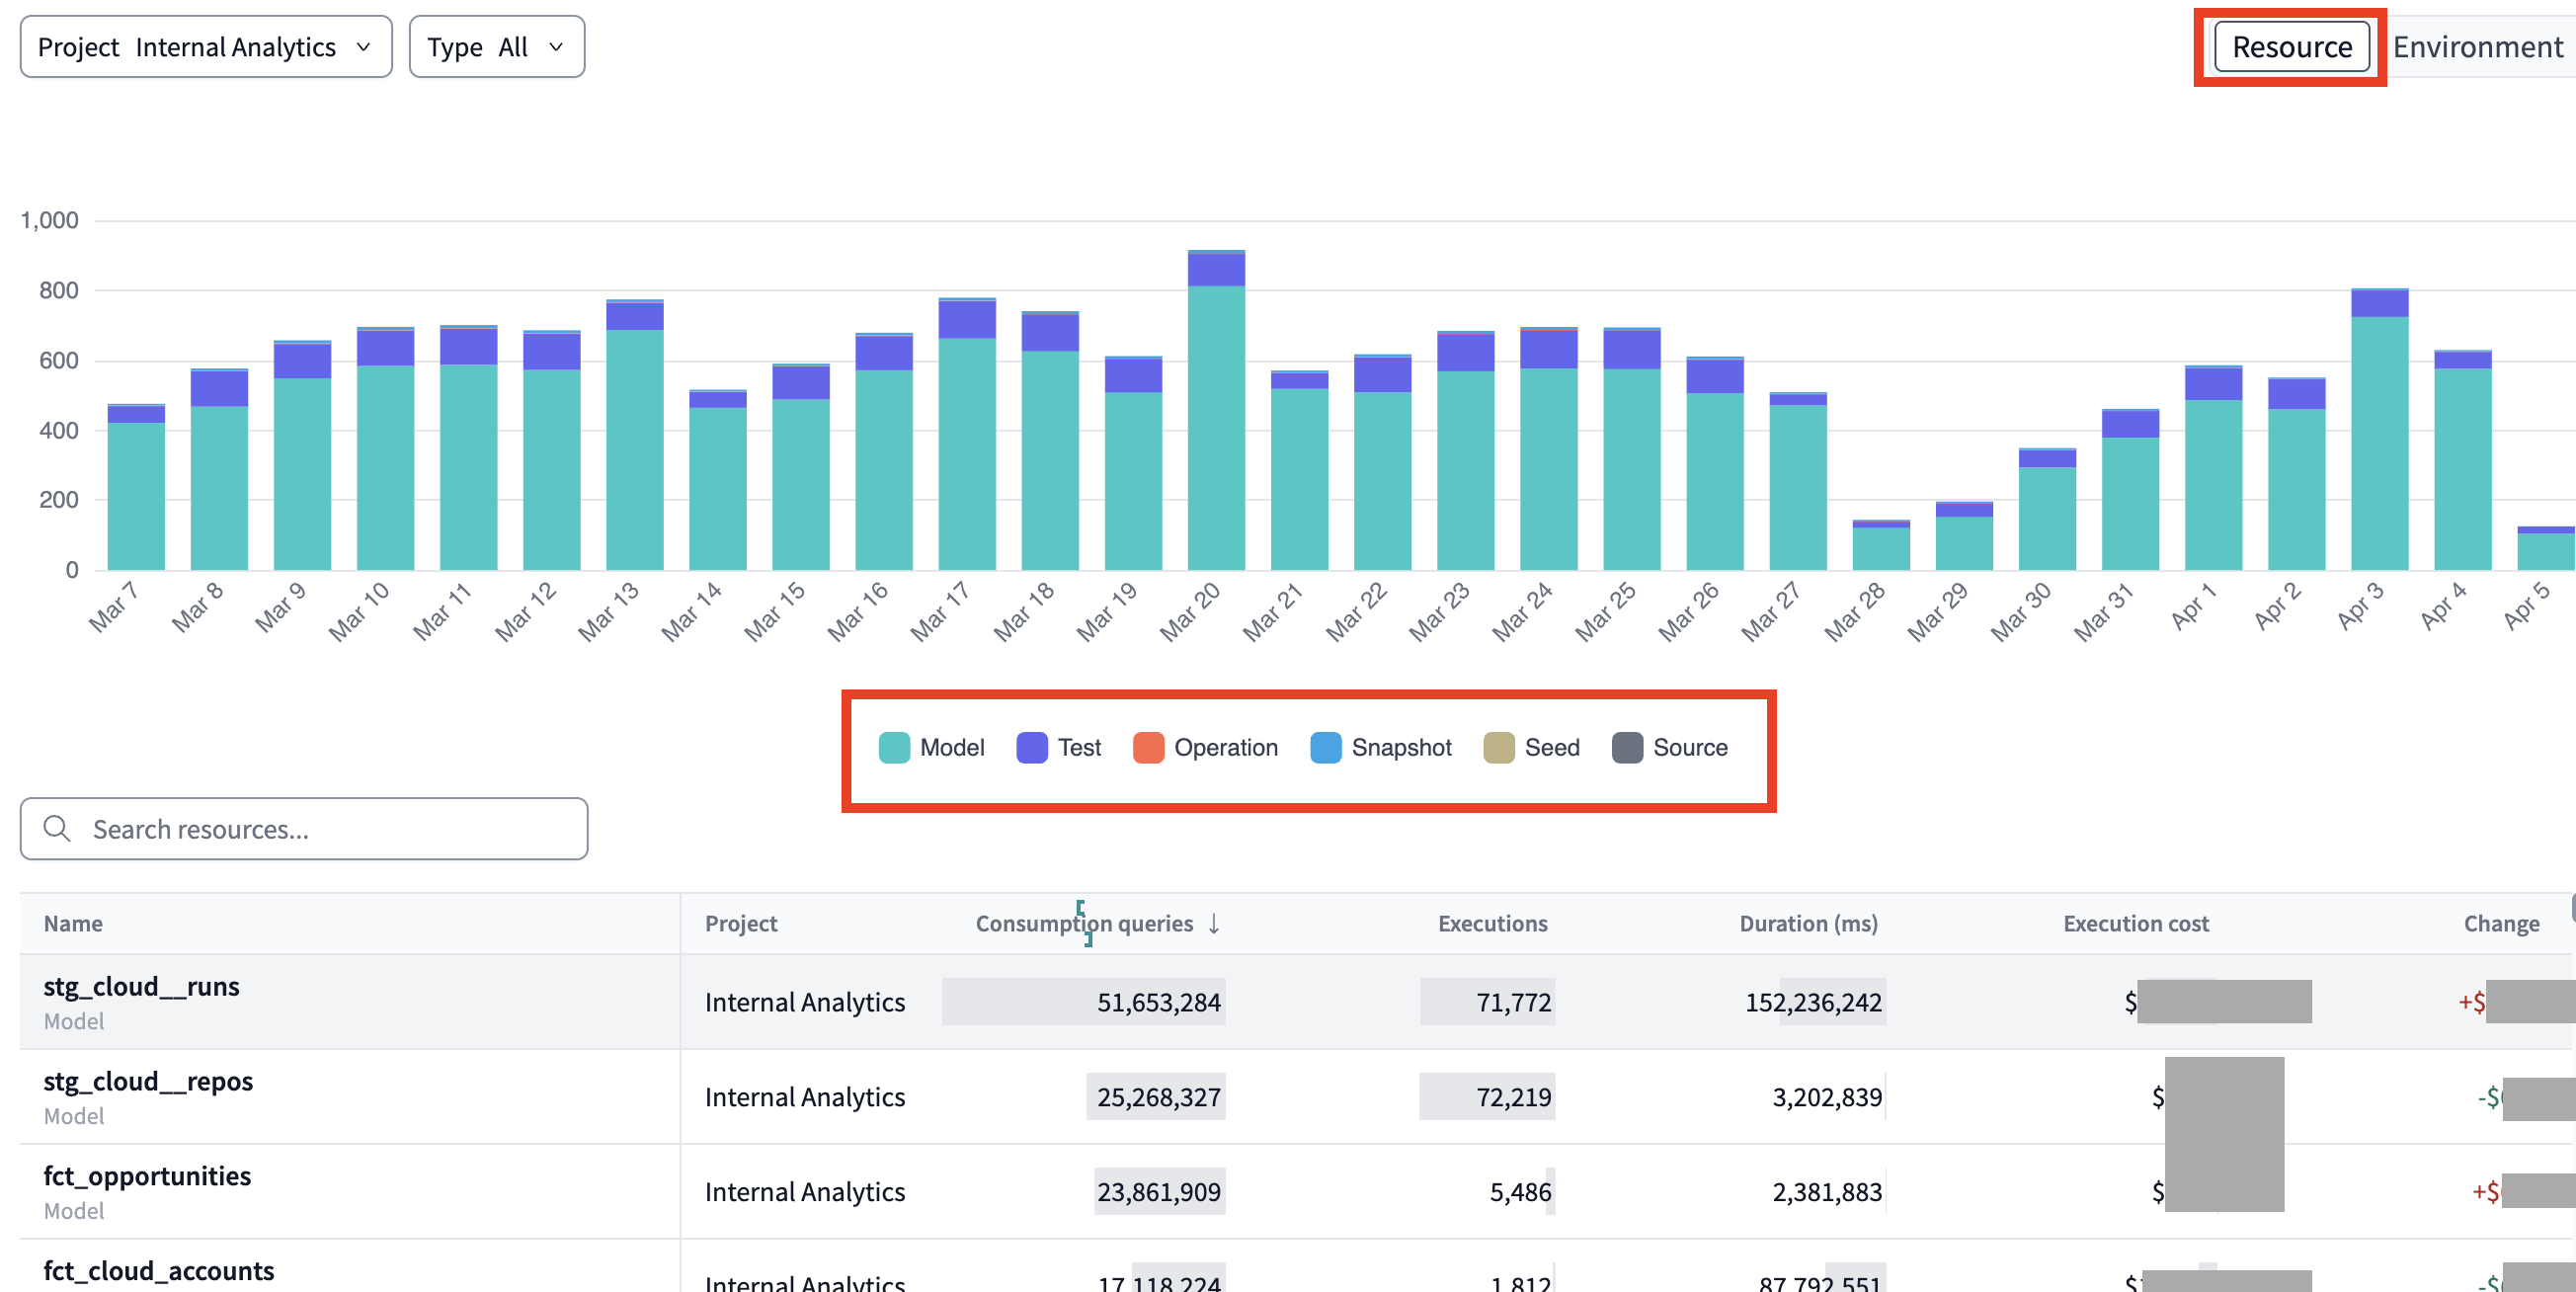
Task: Click the Seed legend color square
Action: (1498, 747)
